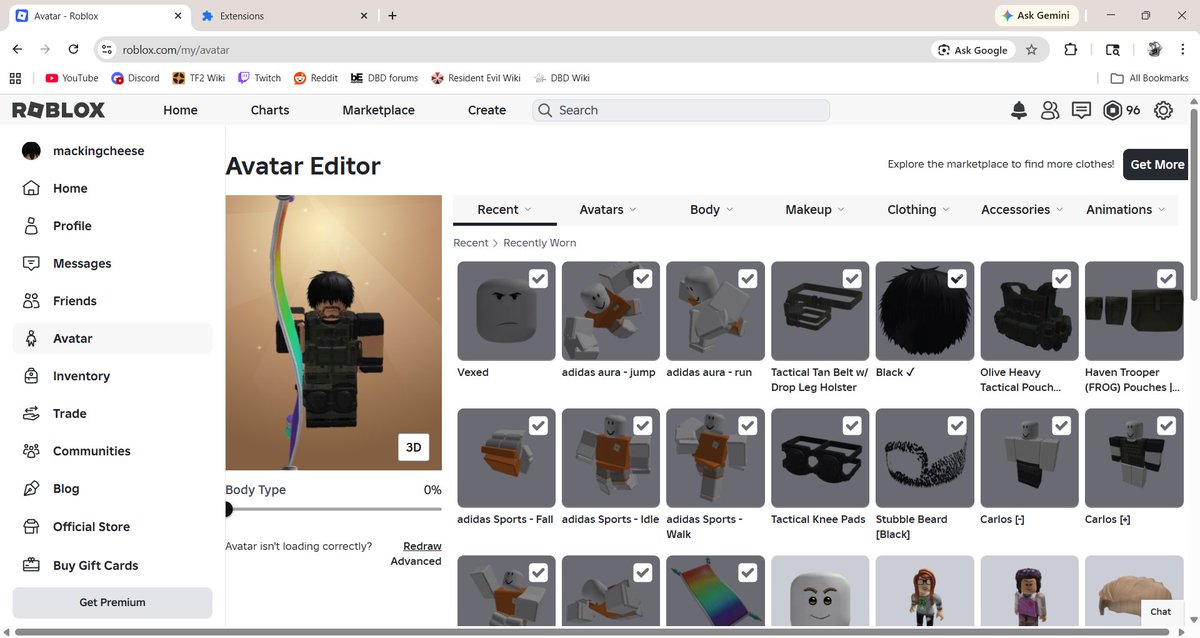Image resolution: width=1200 pixels, height=638 pixels.
Task: Click the Trade icon in the sidebar
Action: click(31, 413)
